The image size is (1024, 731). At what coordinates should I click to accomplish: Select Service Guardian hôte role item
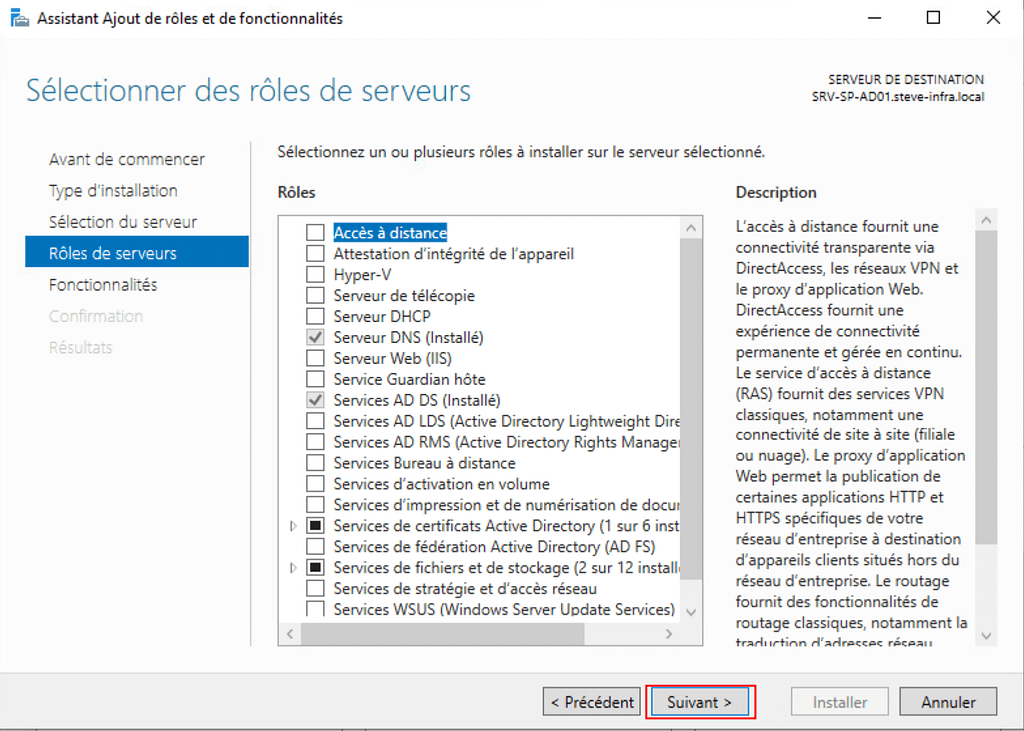pyautogui.click(x=409, y=379)
